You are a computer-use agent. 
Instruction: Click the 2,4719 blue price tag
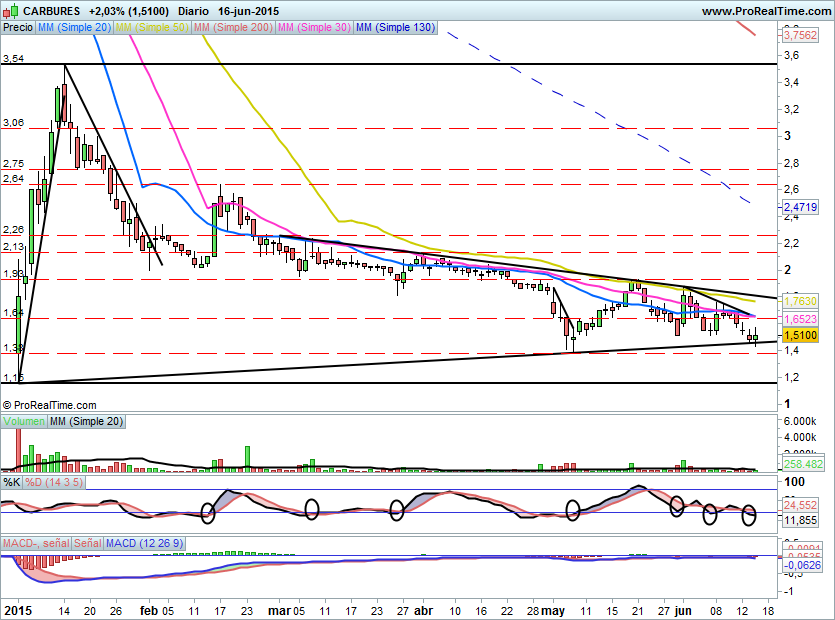pyautogui.click(x=800, y=207)
